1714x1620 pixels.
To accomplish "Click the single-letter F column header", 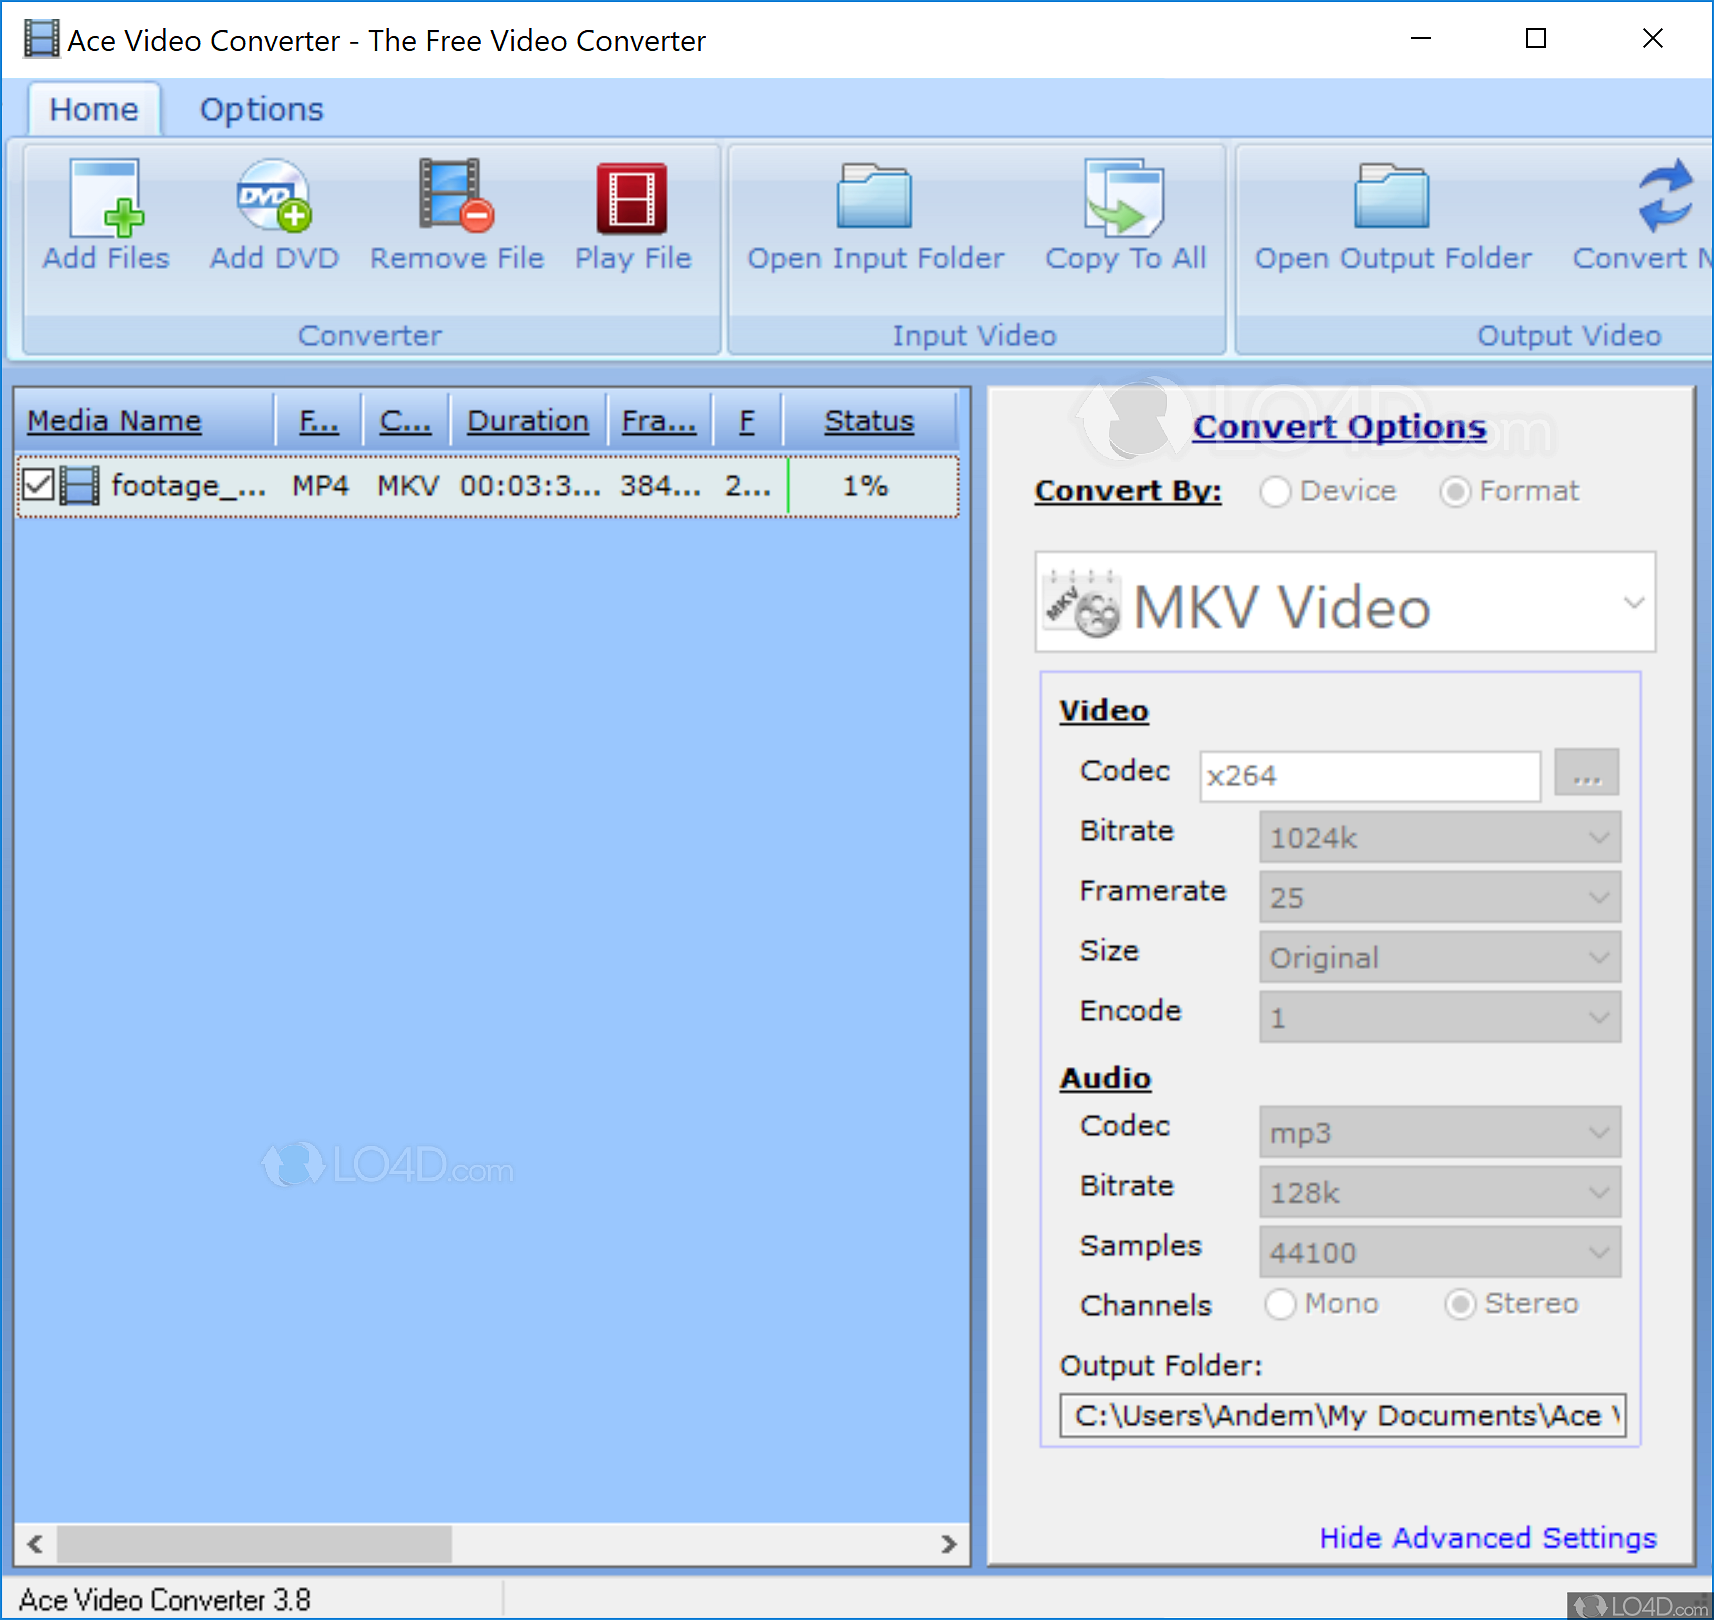I will click(747, 421).
